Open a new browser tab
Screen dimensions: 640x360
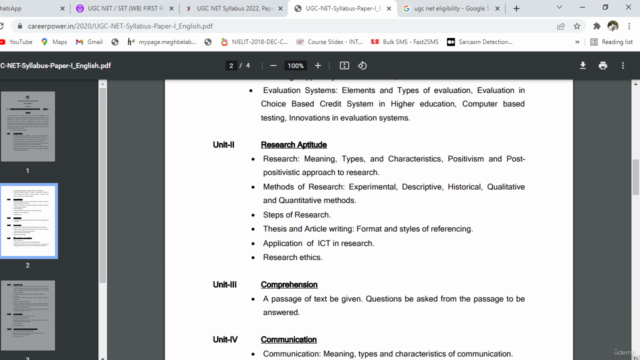coord(516,9)
